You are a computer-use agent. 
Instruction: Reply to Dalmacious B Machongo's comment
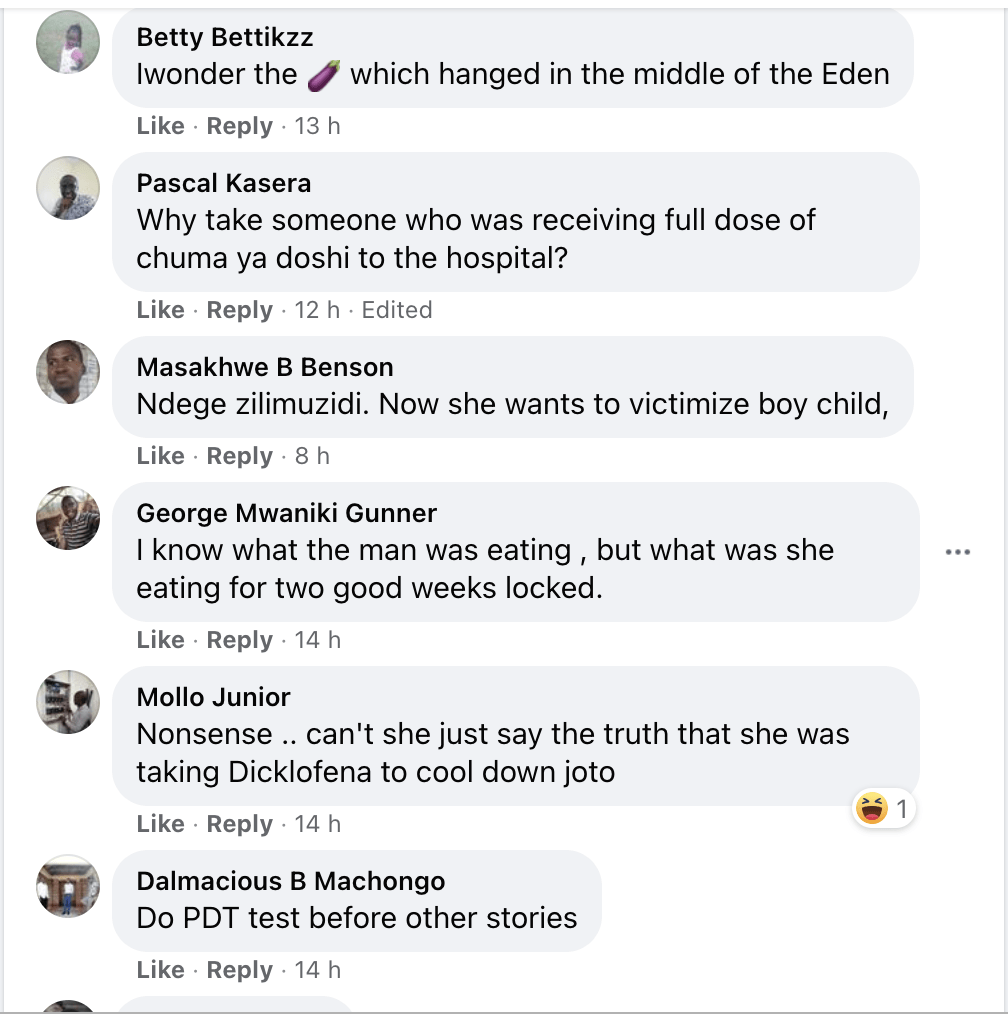(239, 970)
